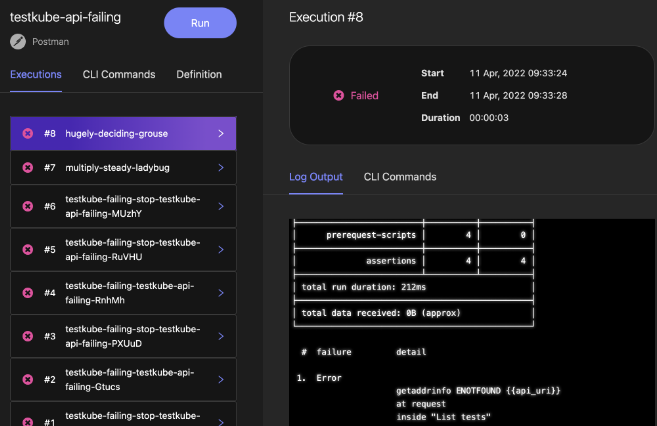Click end time 11 Apr, 2022 09:33:28
The image size is (657, 426).
coord(518,96)
